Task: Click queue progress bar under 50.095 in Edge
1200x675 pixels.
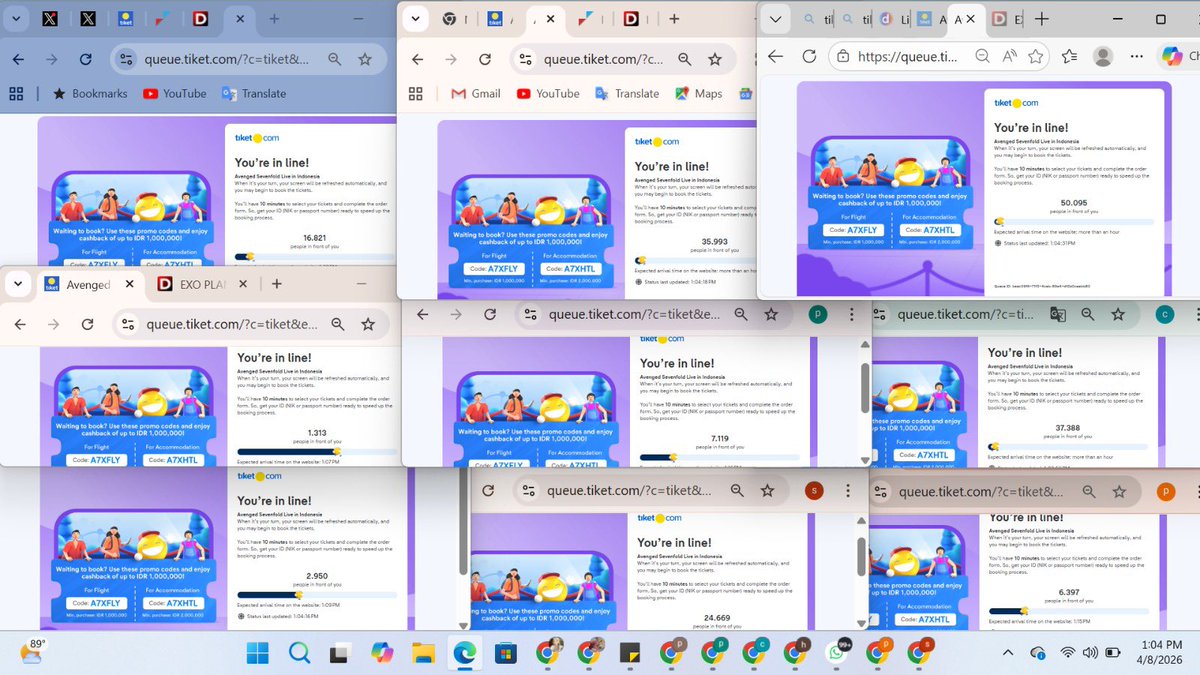Action: click(1073, 221)
